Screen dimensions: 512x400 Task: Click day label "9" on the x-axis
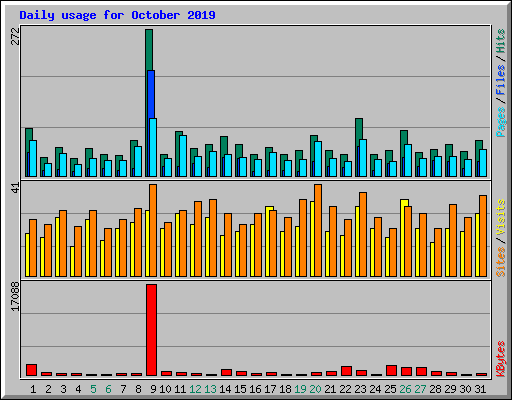(153, 389)
